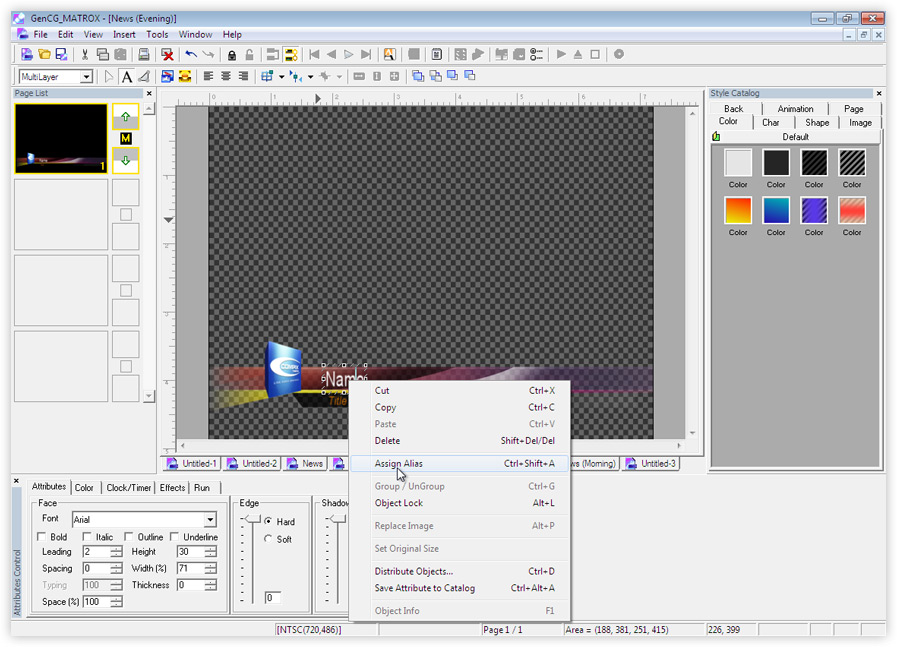Select the text tool in the toolbar
This screenshot has width=897, height=647.
tap(128, 75)
